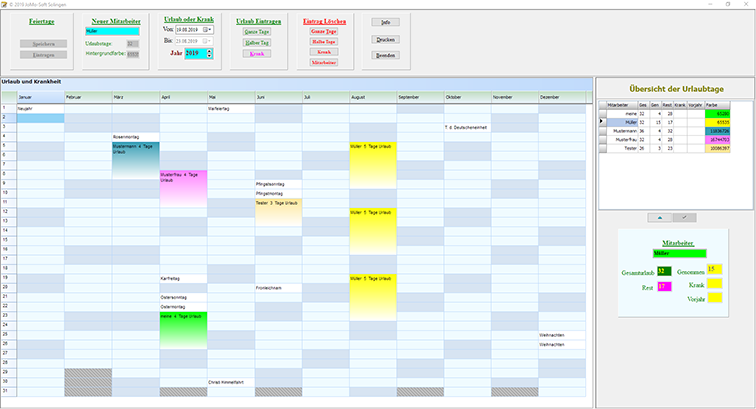Open the Von date calendar dropdown
The image size is (756, 409).
point(207,31)
